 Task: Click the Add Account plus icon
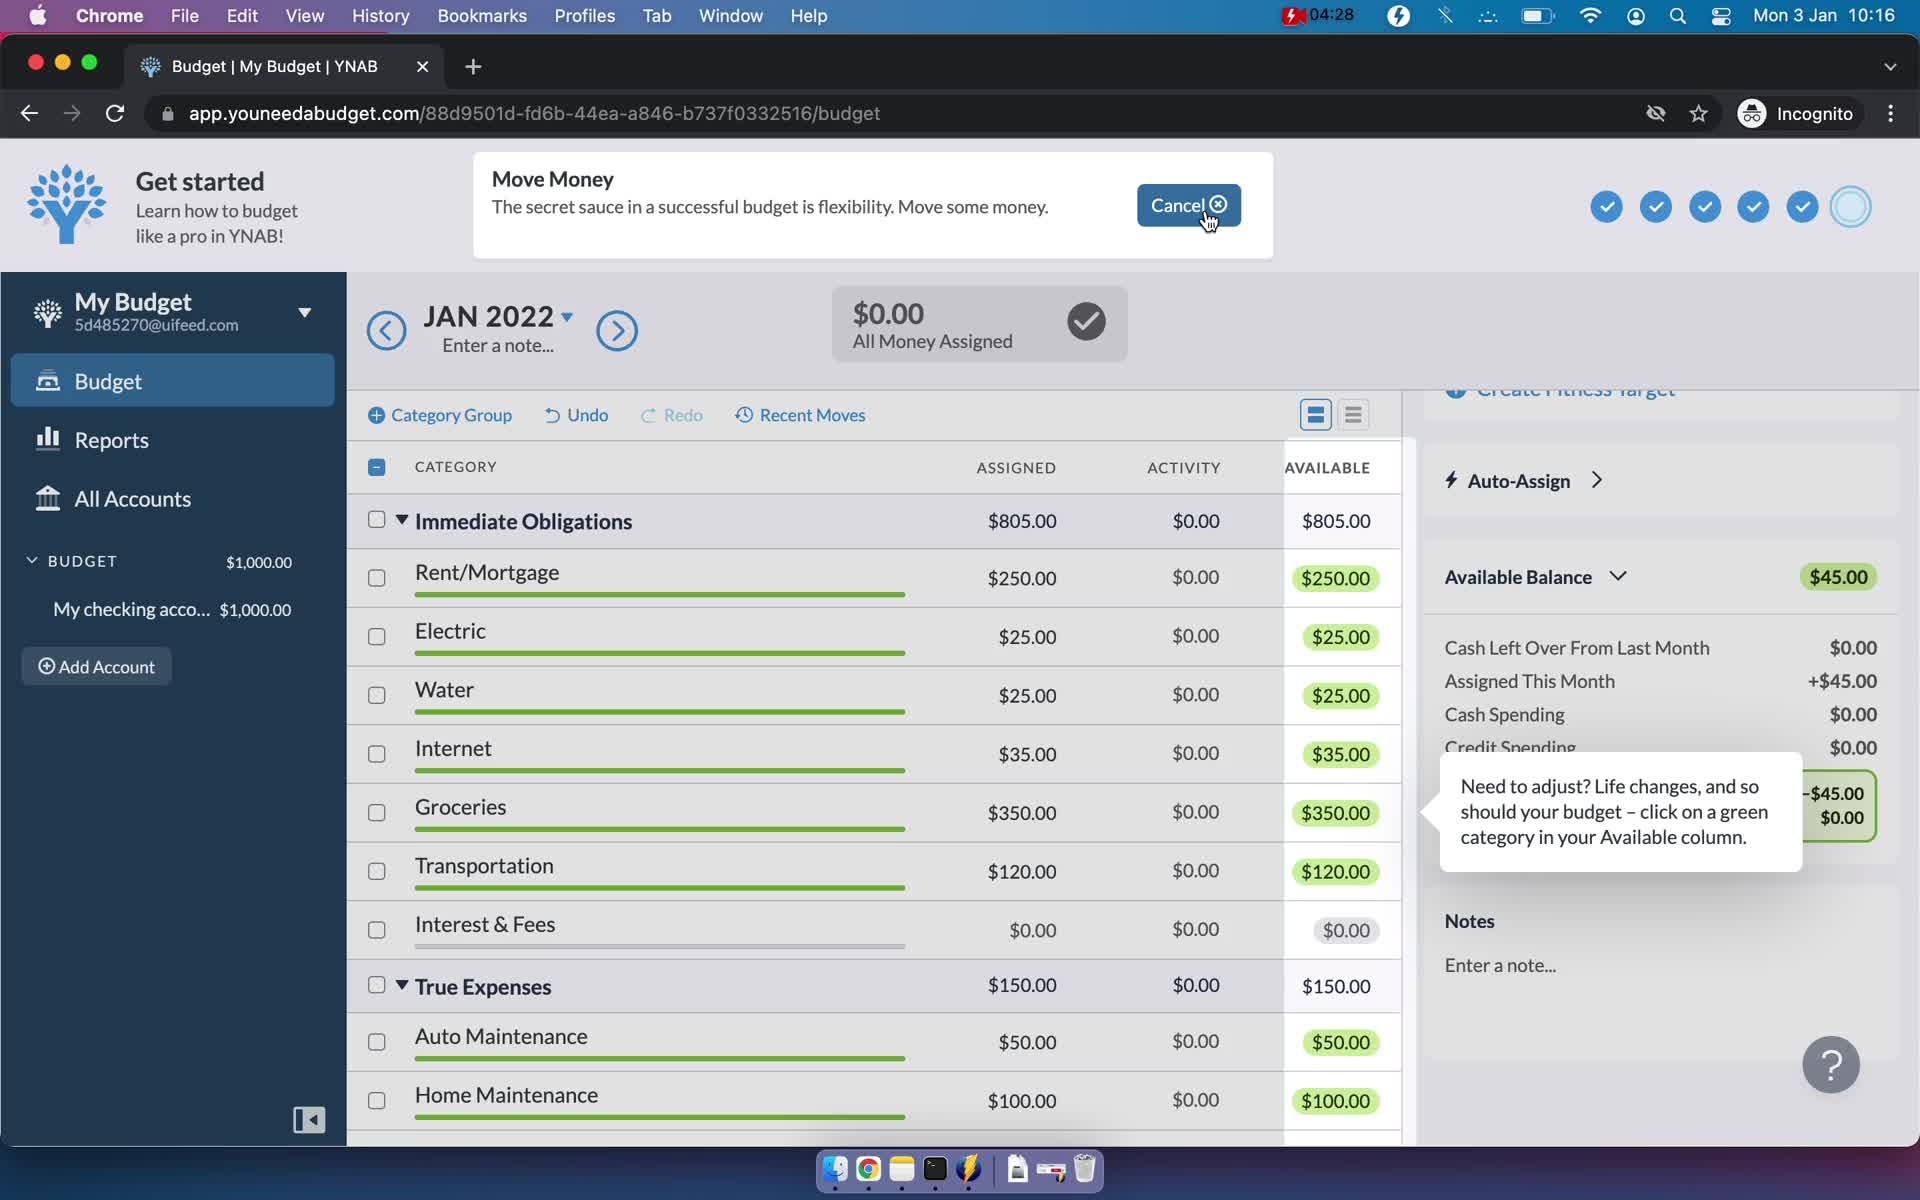coord(46,666)
